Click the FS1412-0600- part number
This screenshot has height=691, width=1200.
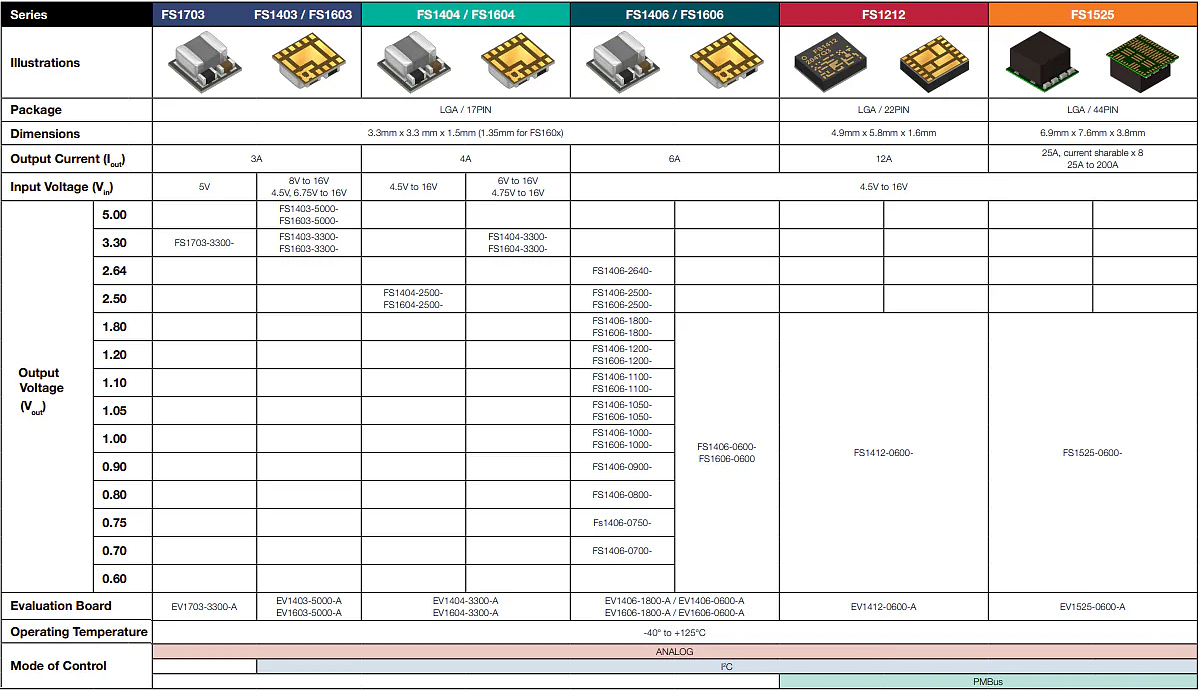[881, 452]
